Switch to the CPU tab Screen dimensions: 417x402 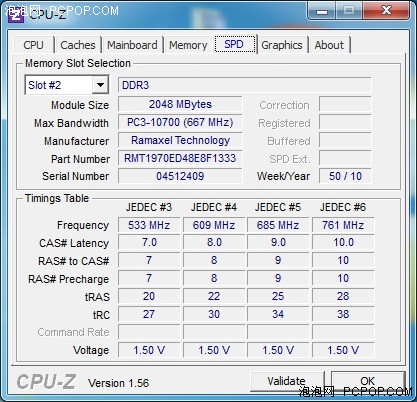tap(33, 45)
